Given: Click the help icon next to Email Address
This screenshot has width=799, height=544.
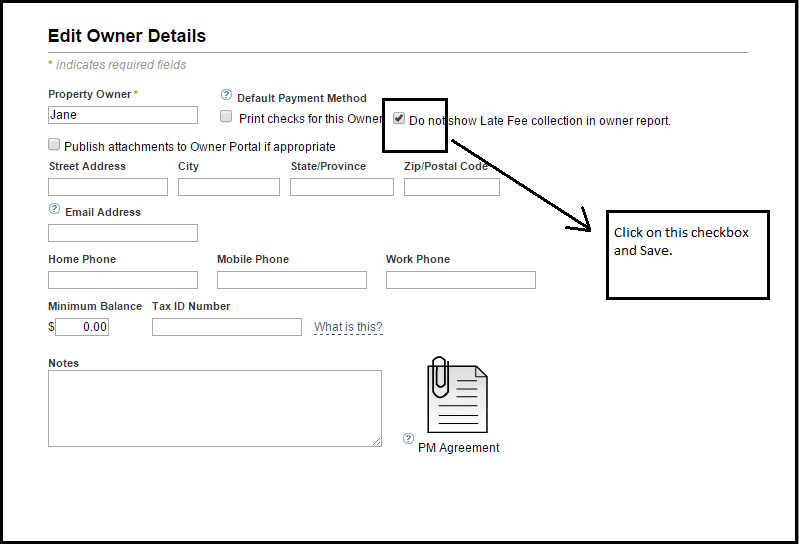Looking at the screenshot, I should pyautogui.click(x=54, y=210).
